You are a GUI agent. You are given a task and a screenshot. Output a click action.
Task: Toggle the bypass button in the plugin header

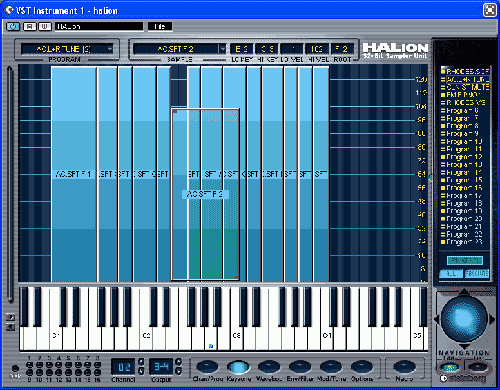(13, 26)
